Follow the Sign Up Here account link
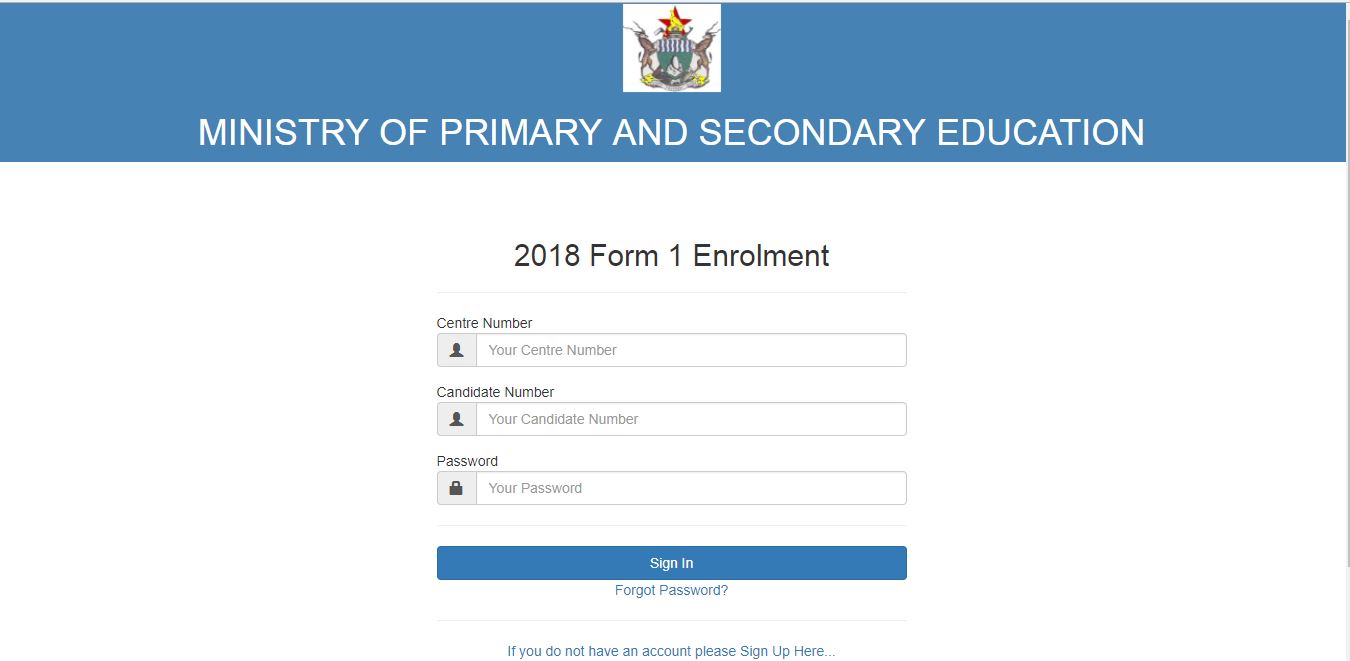The width and height of the screenshot is (1350, 661). [x=671, y=651]
